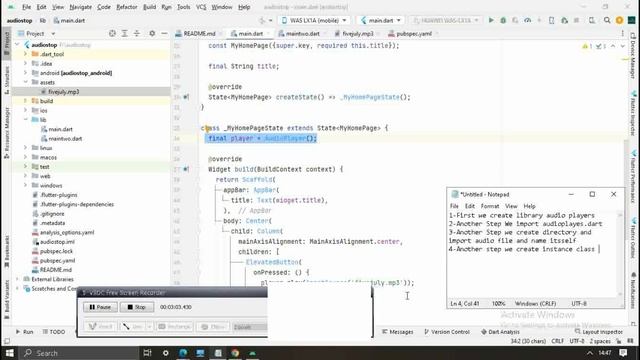
Task: Open the Version Control tool window
Action: point(447,332)
